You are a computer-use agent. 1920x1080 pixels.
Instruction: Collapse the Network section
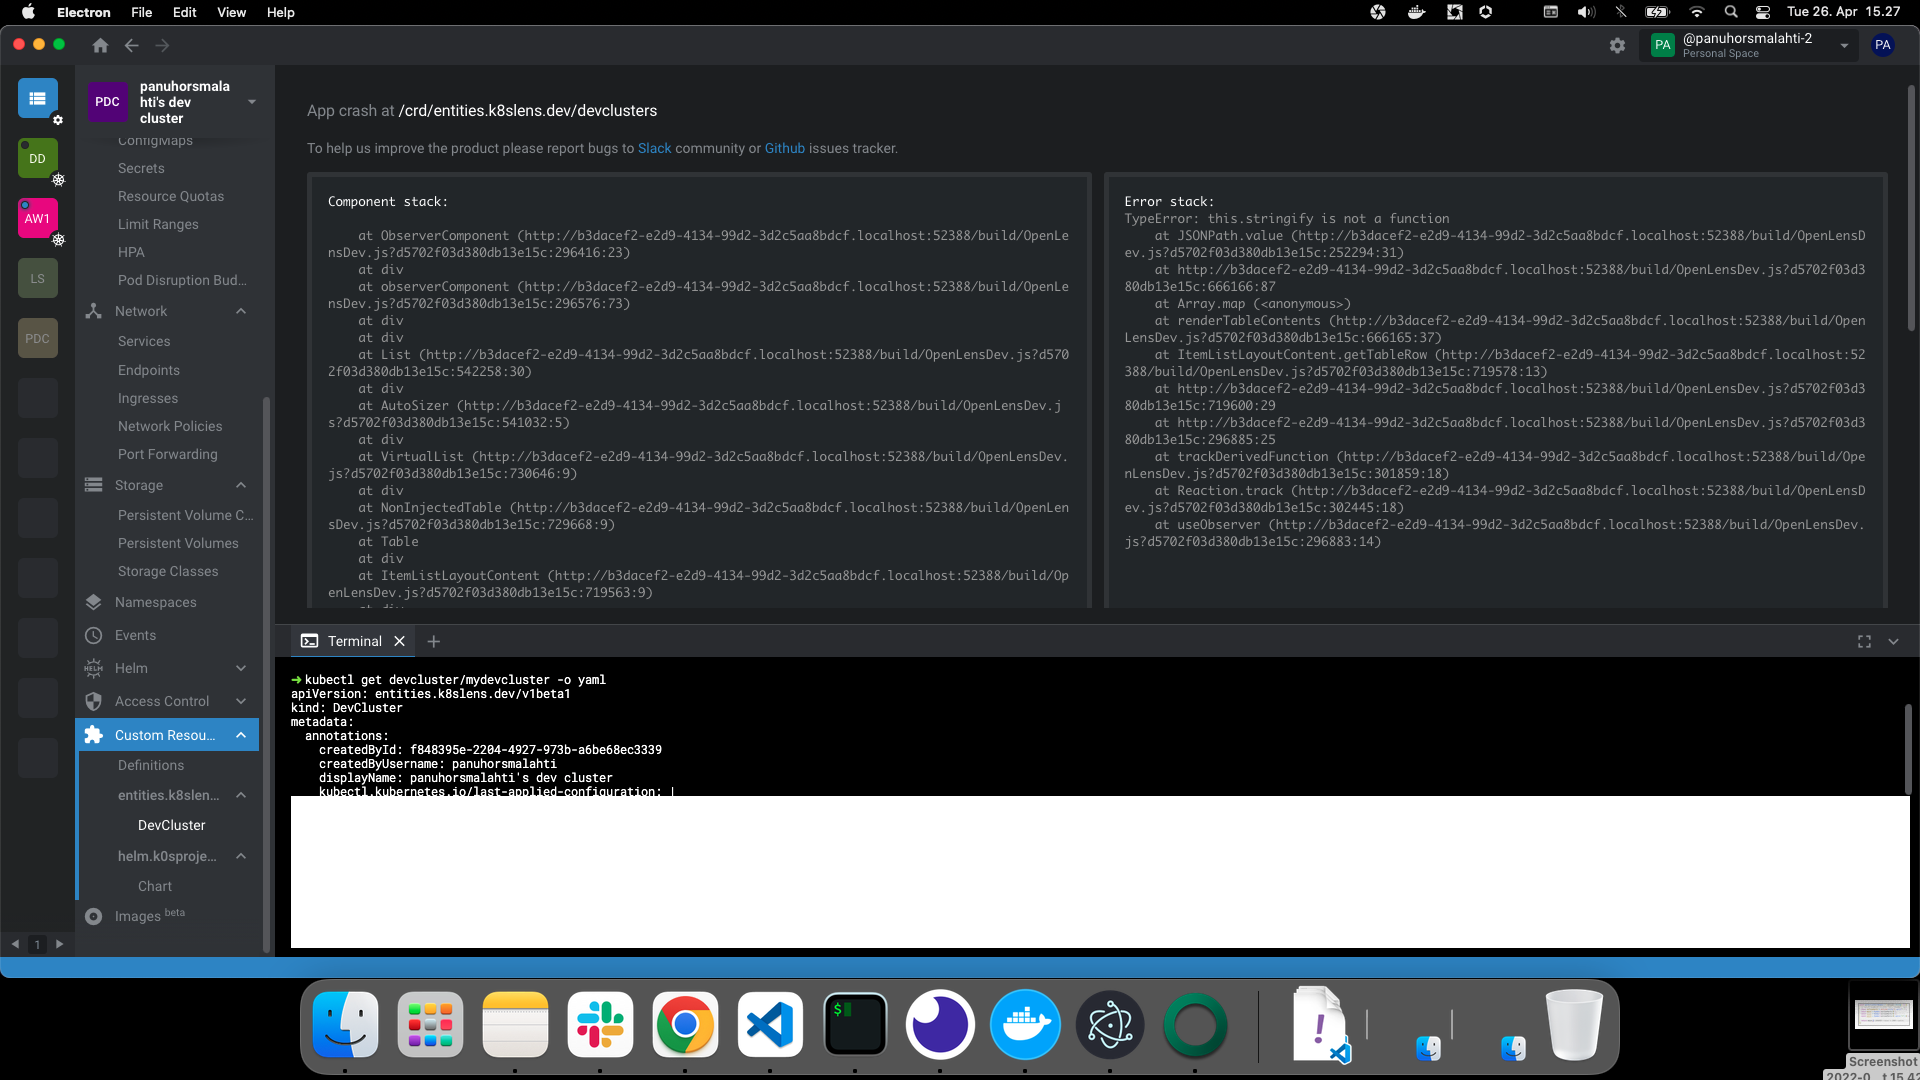pos(241,311)
